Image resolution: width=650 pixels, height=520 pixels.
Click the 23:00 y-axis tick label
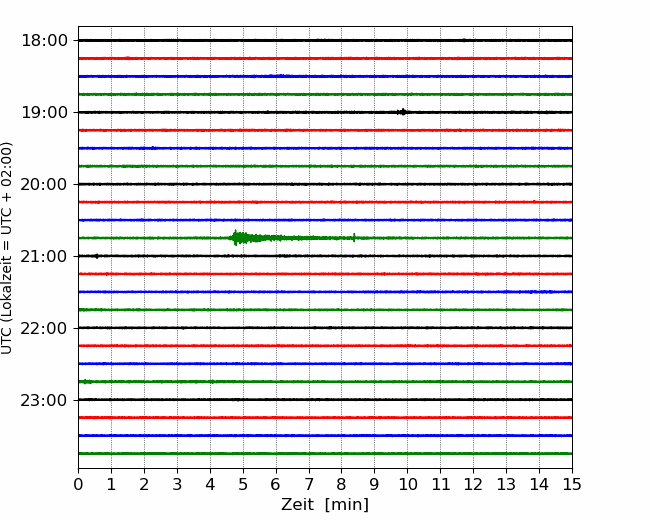click(44, 401)
